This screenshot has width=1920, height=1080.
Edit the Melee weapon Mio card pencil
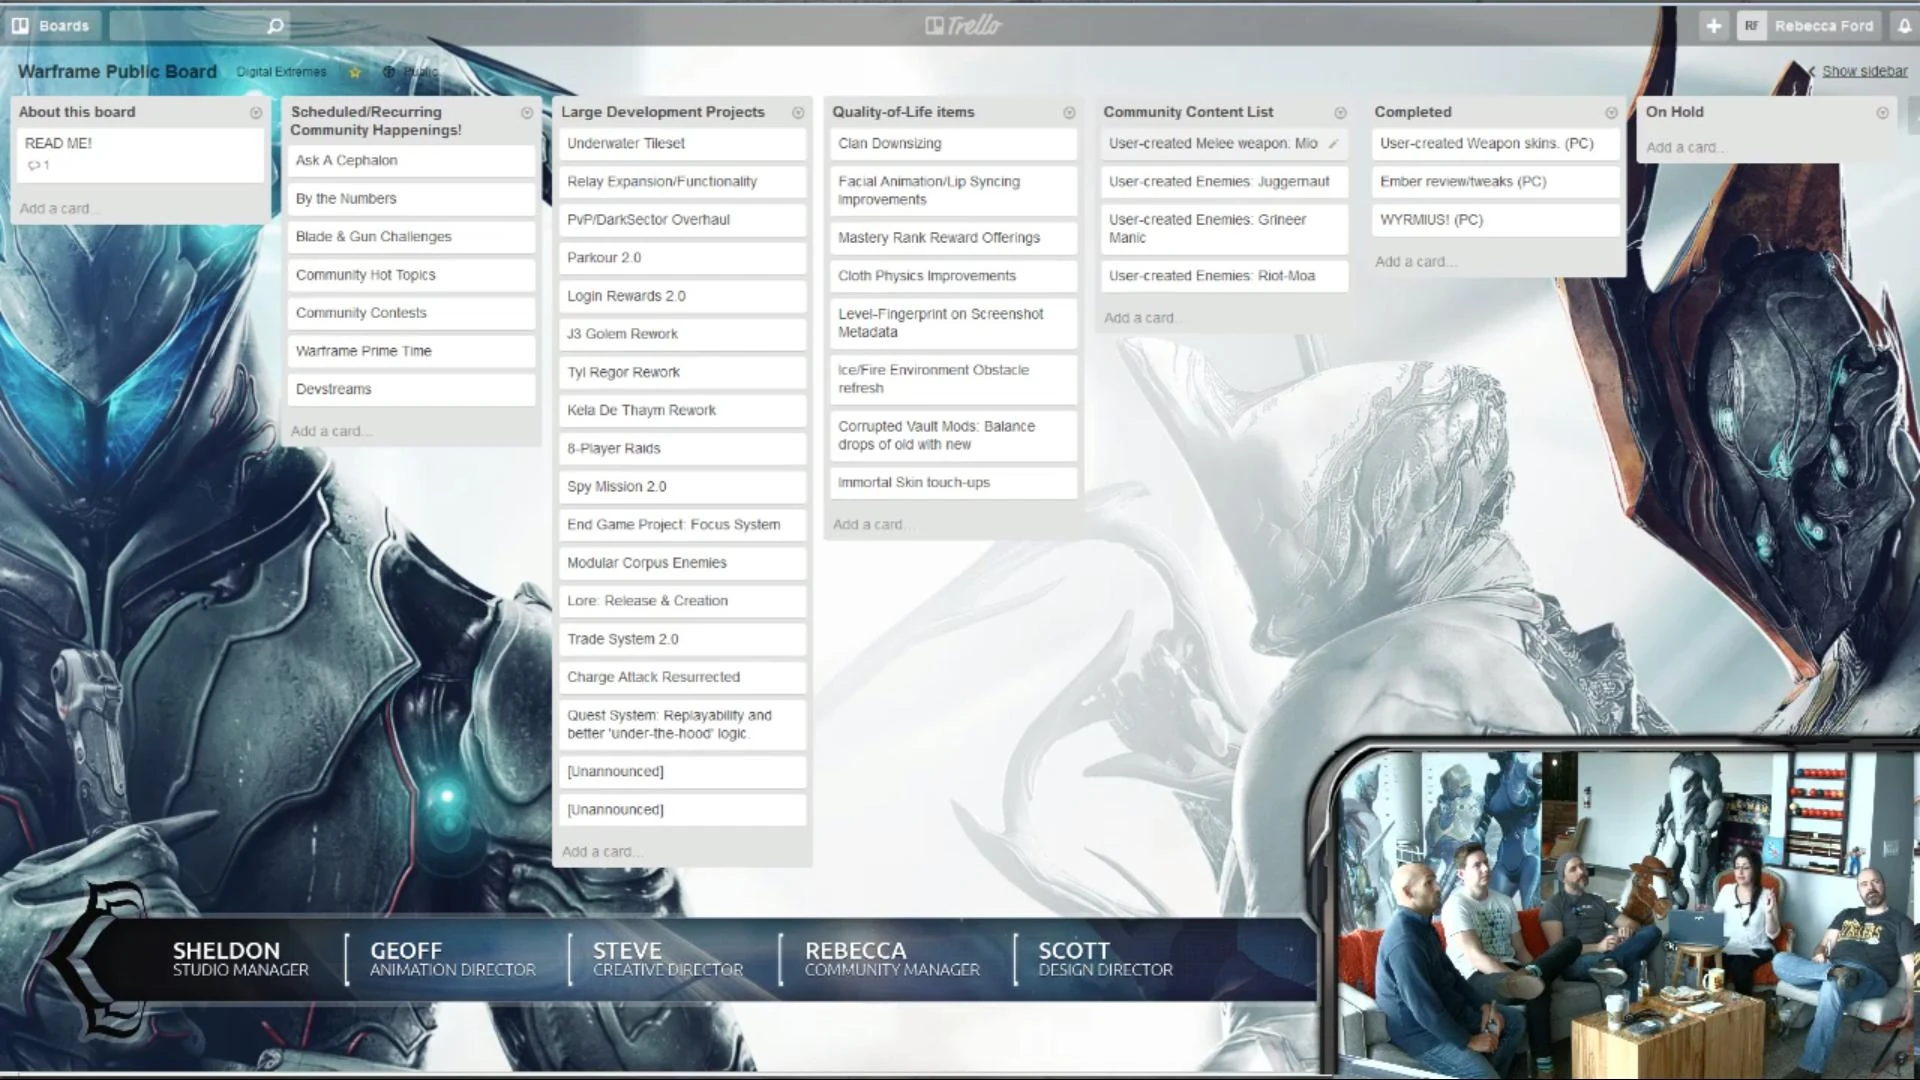pos(1333,144)
